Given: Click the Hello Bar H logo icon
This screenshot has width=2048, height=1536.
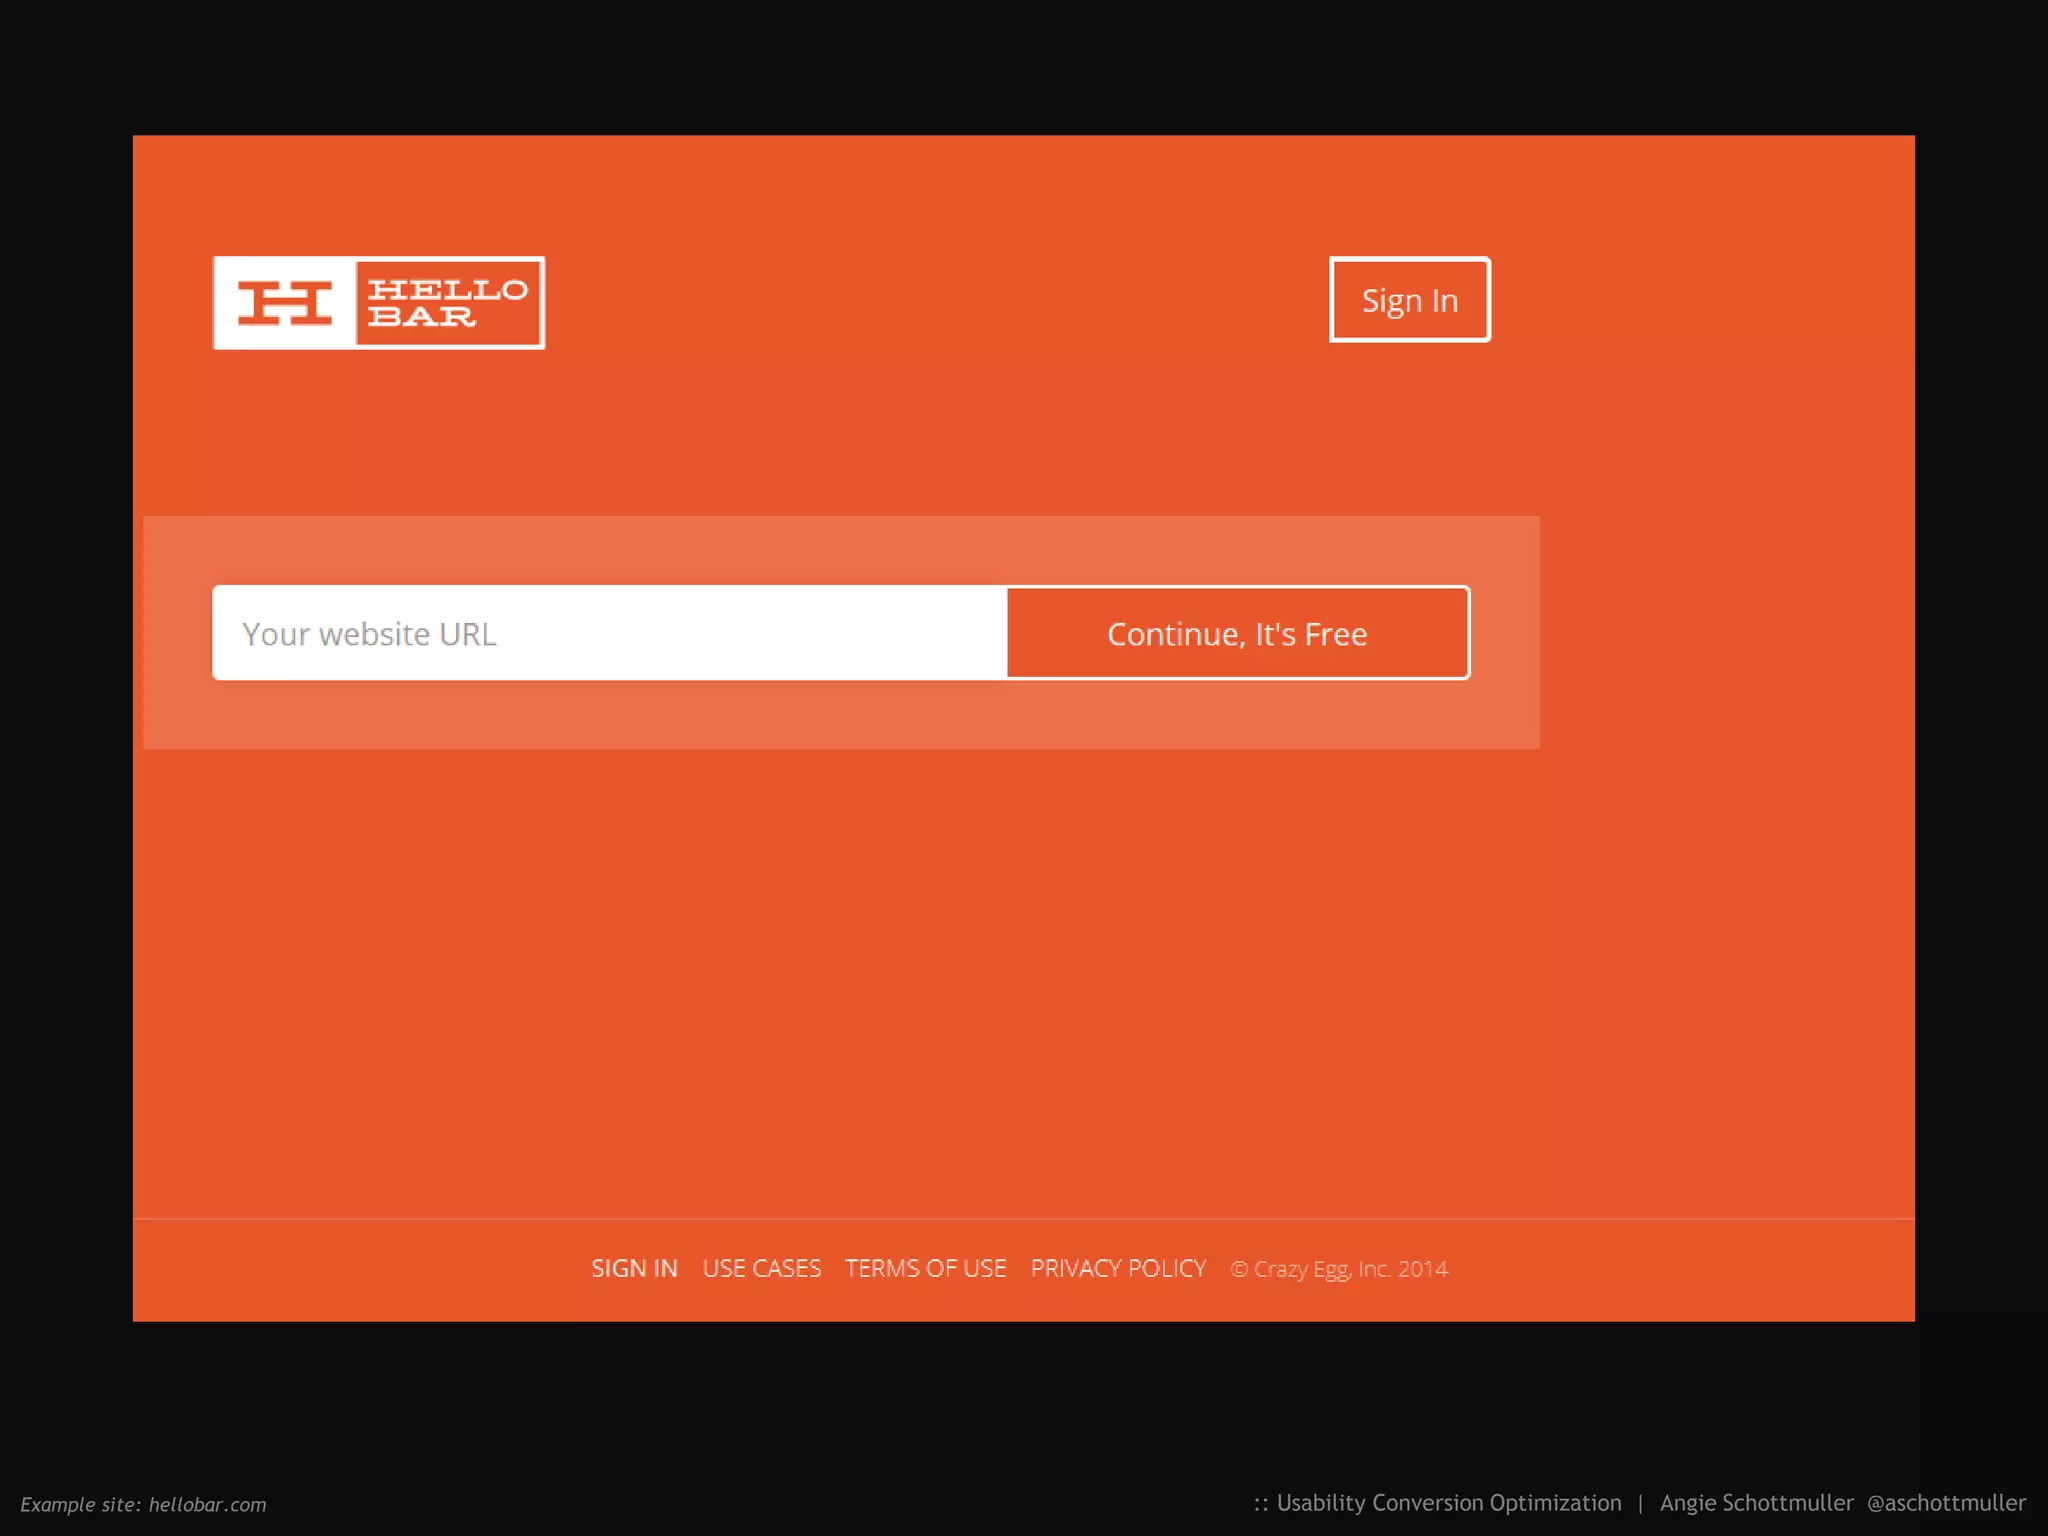Looking at the screenshot, I should tap(285, 303).
